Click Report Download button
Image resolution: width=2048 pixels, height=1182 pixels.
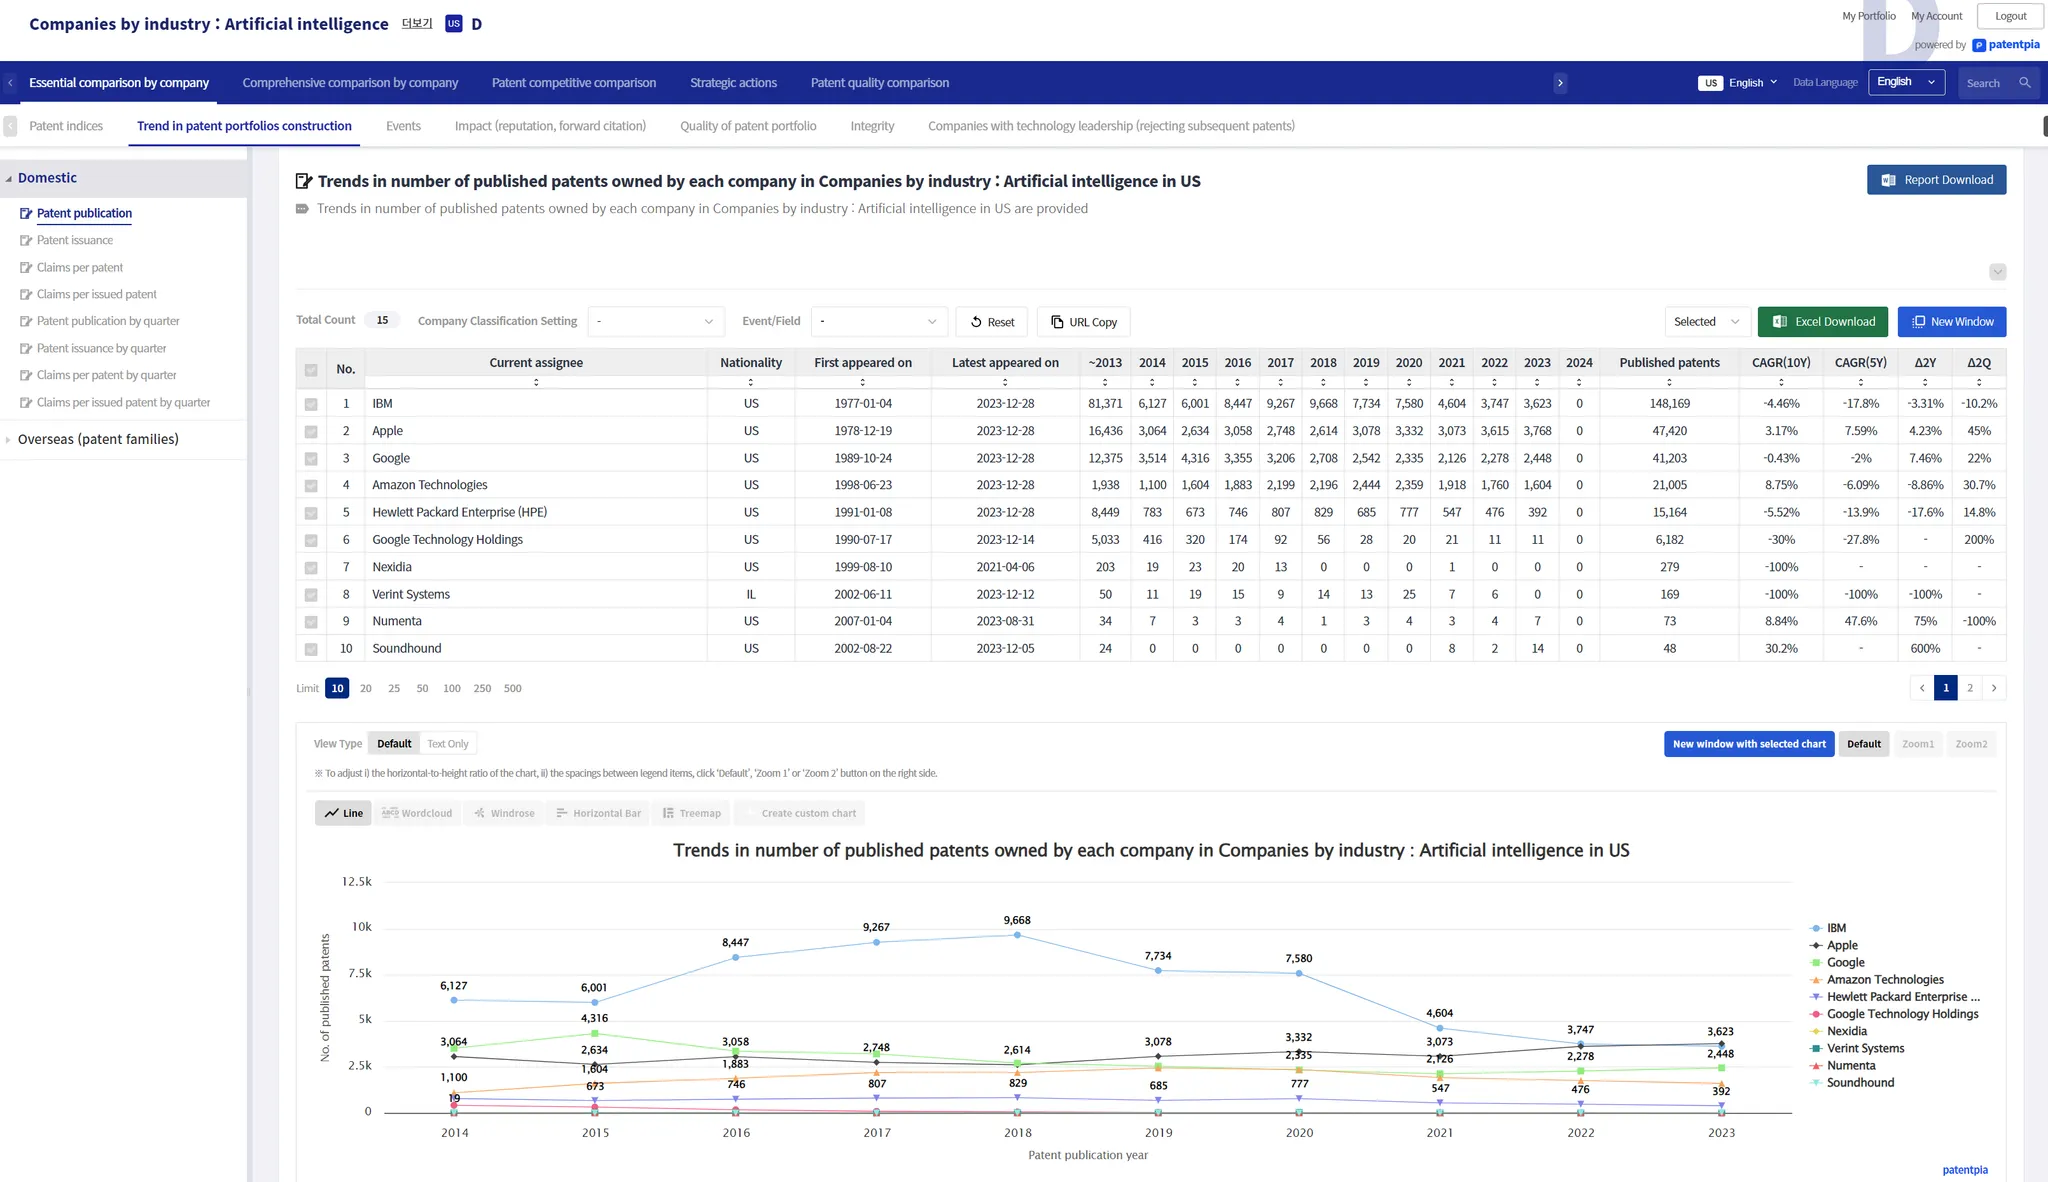click(1936, 180)
